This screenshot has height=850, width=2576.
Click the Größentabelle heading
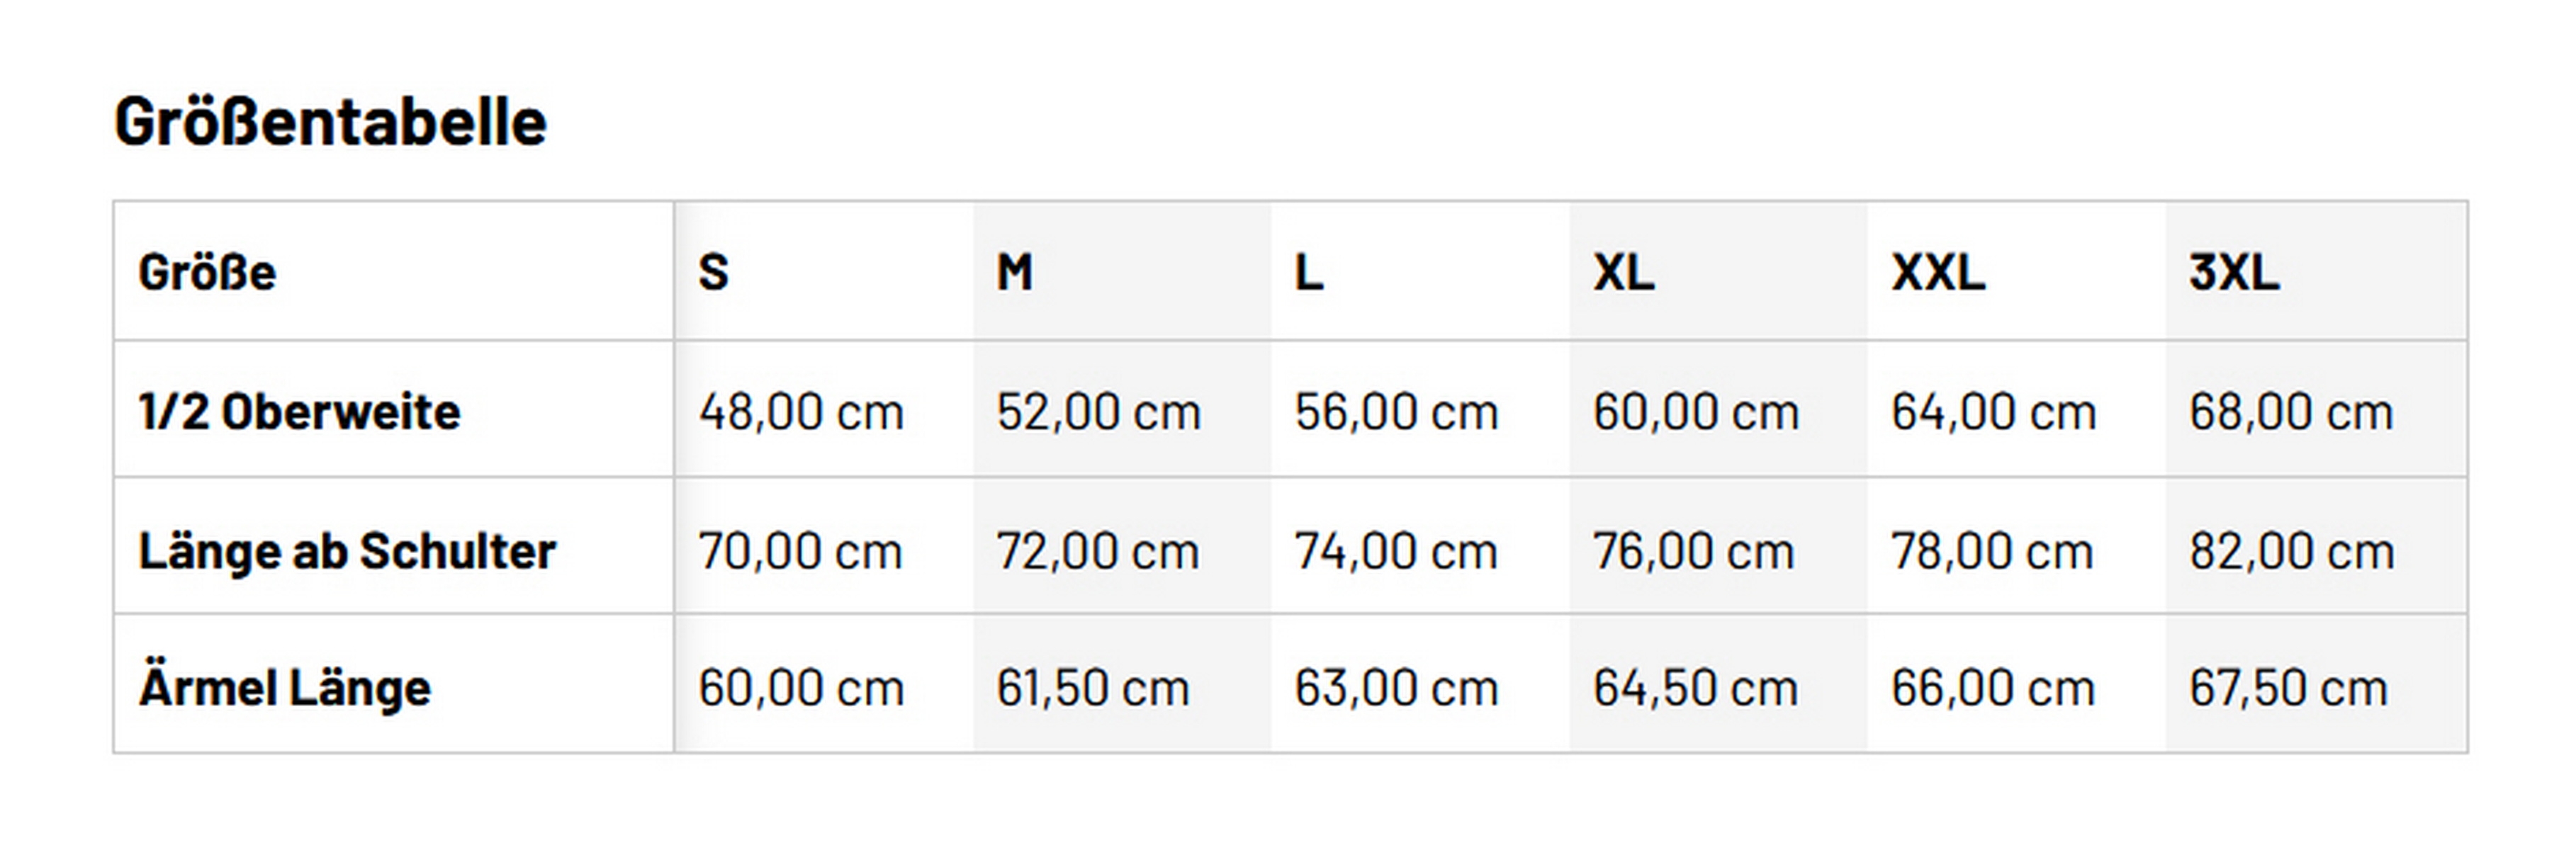tap(330, 123)
